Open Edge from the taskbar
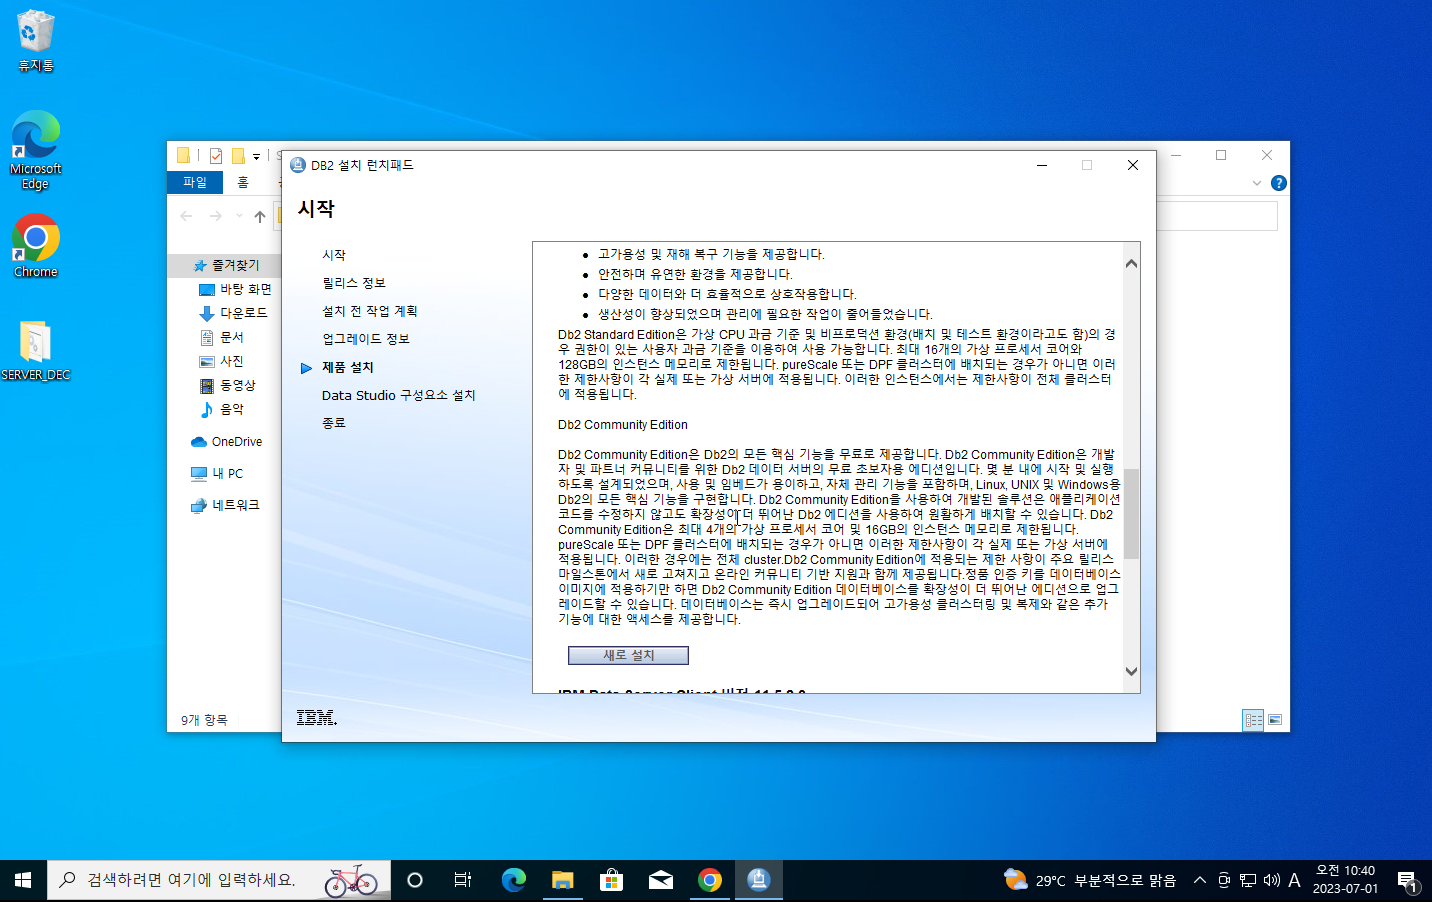1432x902 pixels. [514, 880]
